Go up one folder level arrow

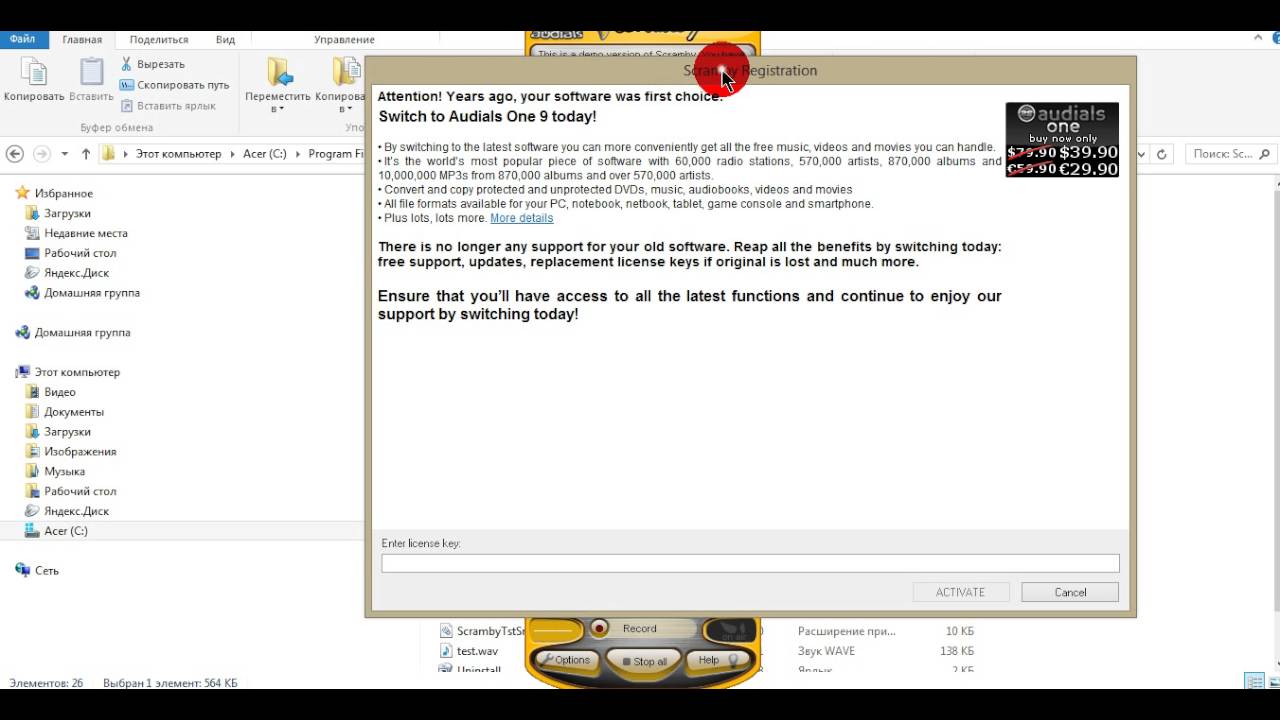click(x=86, y=154)
